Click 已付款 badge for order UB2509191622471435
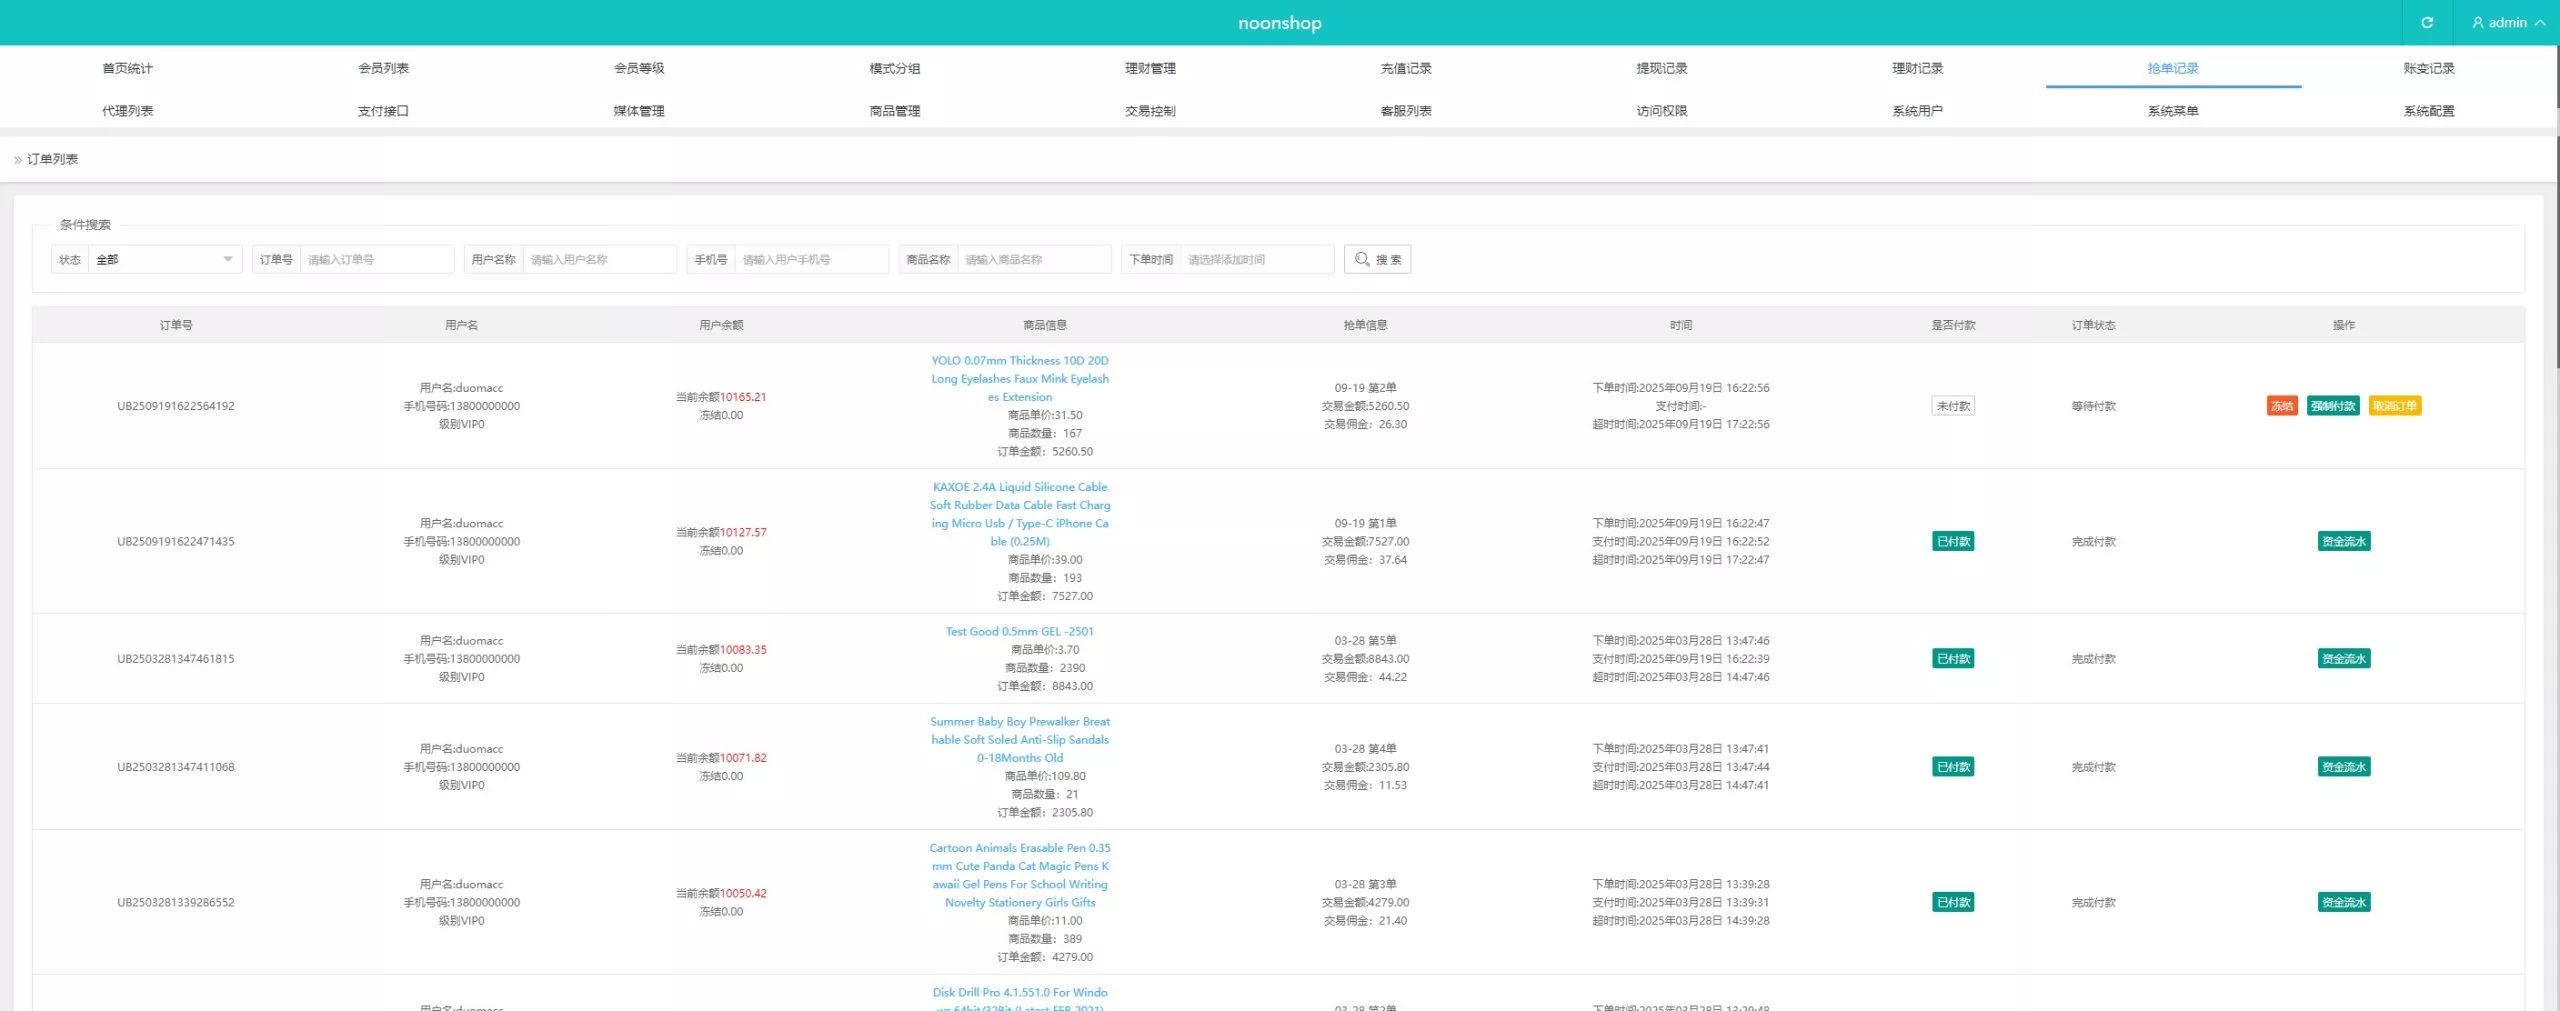Image resolution: width=2560 pixels, height=1011 pixels. 1953,542
